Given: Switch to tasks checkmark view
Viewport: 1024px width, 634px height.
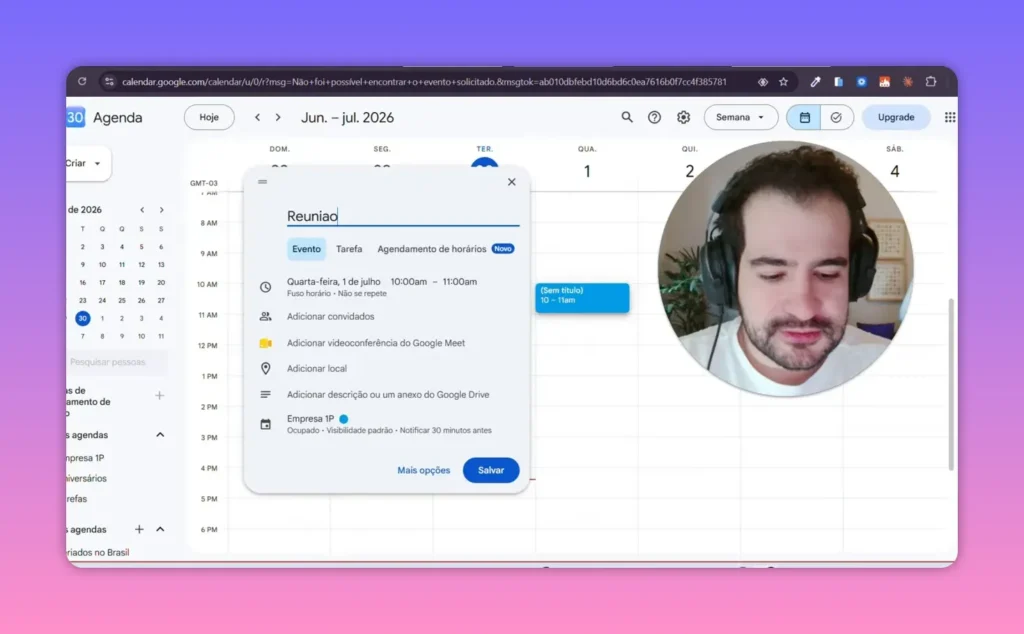Looking at the screenshot, I should [836, 118].
